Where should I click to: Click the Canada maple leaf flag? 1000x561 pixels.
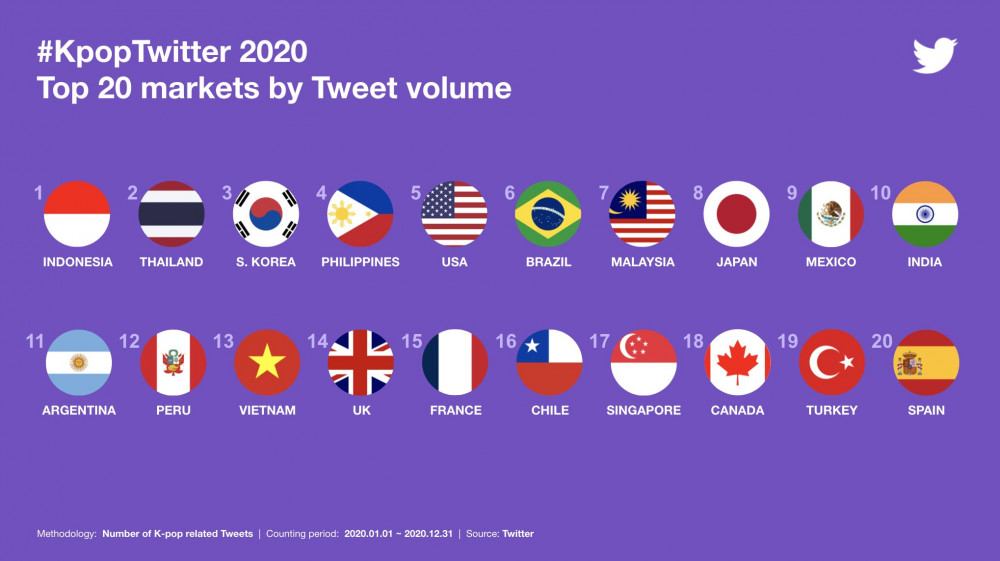(x=738, y=363)
